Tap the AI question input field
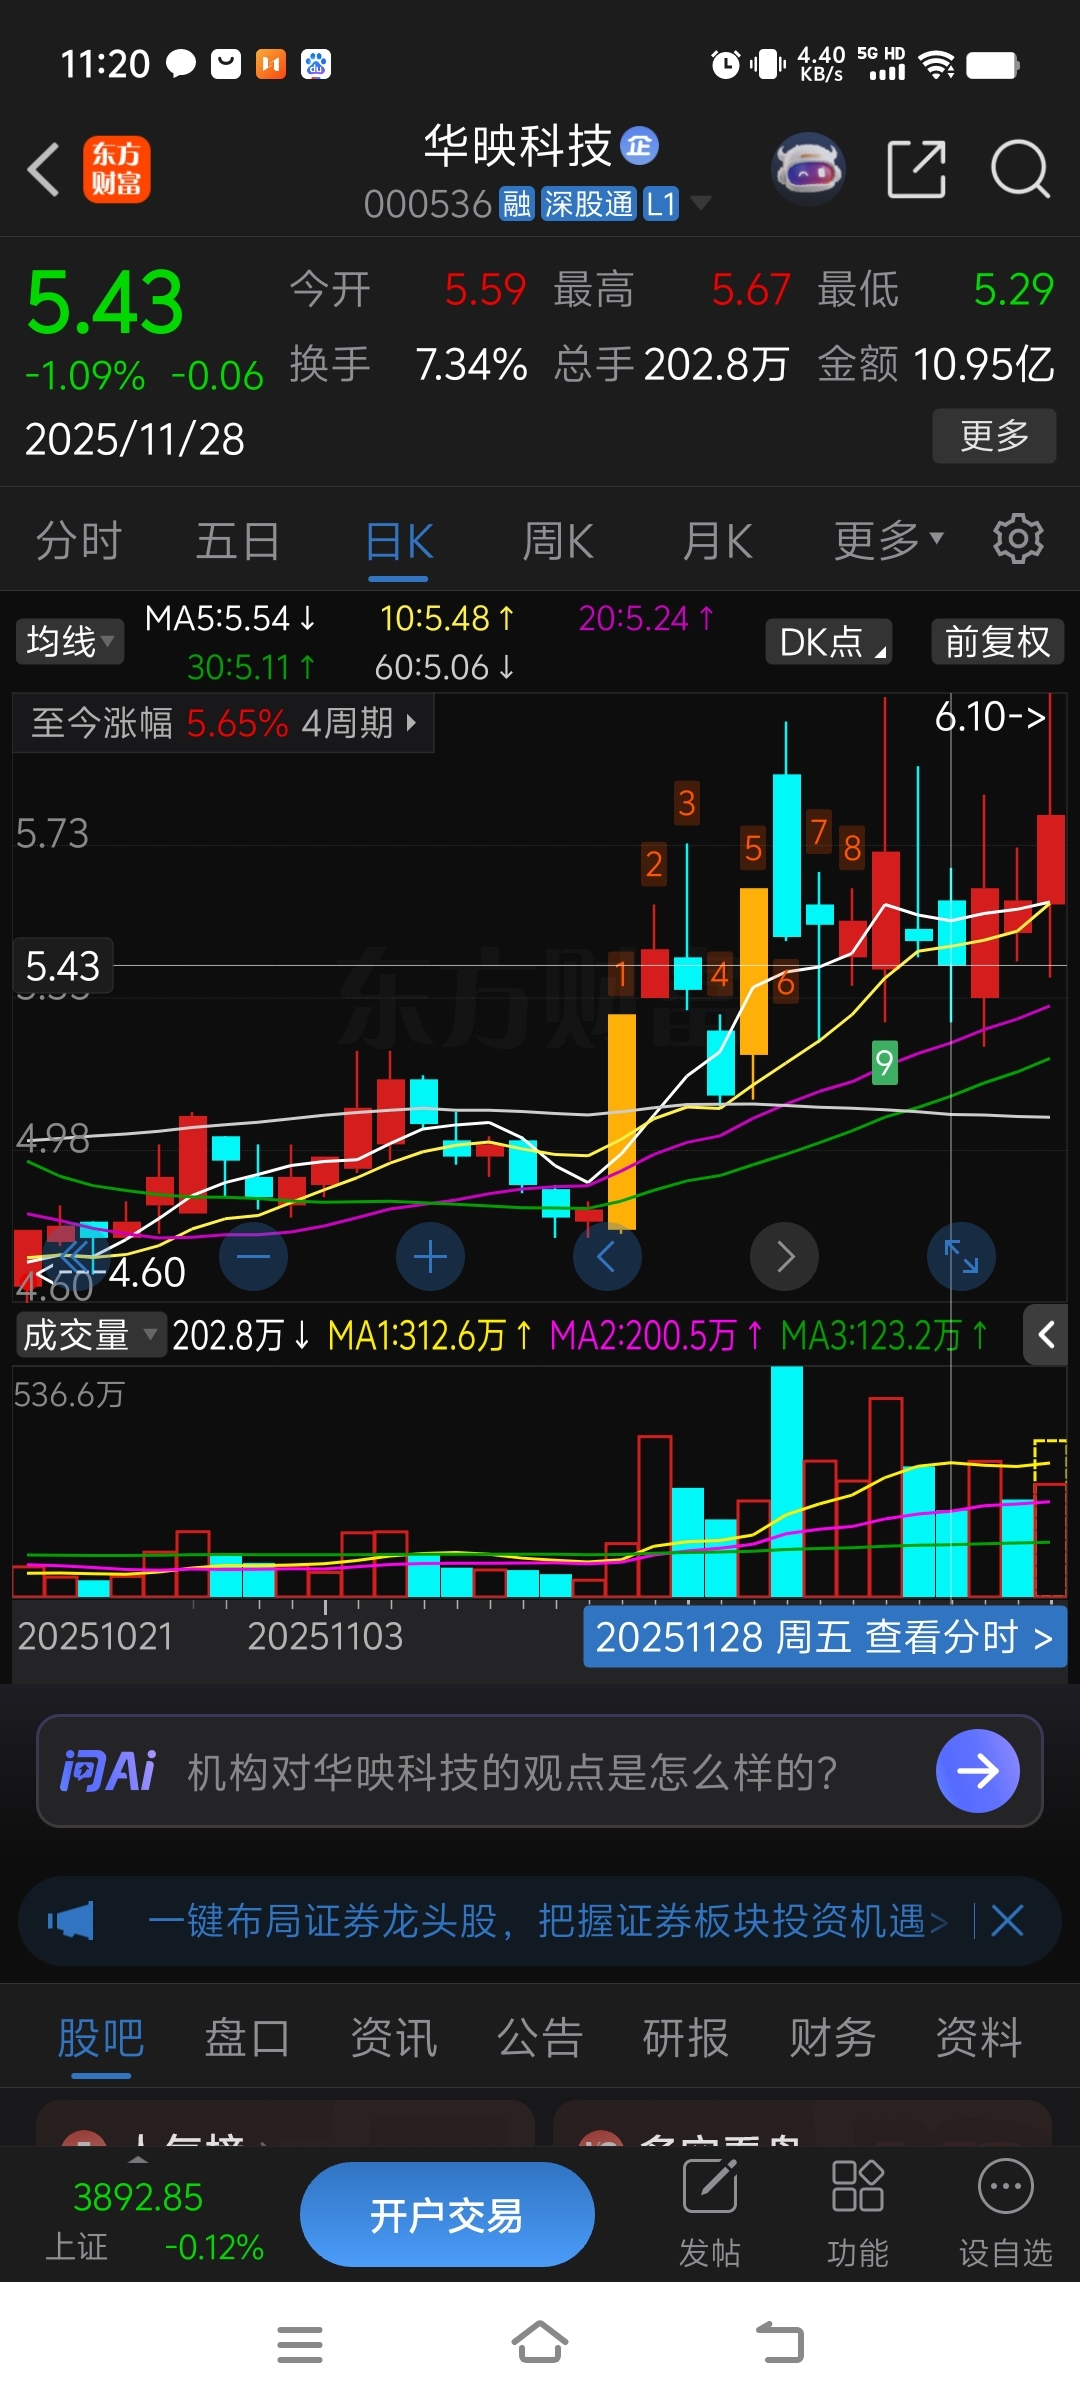 540,1771
